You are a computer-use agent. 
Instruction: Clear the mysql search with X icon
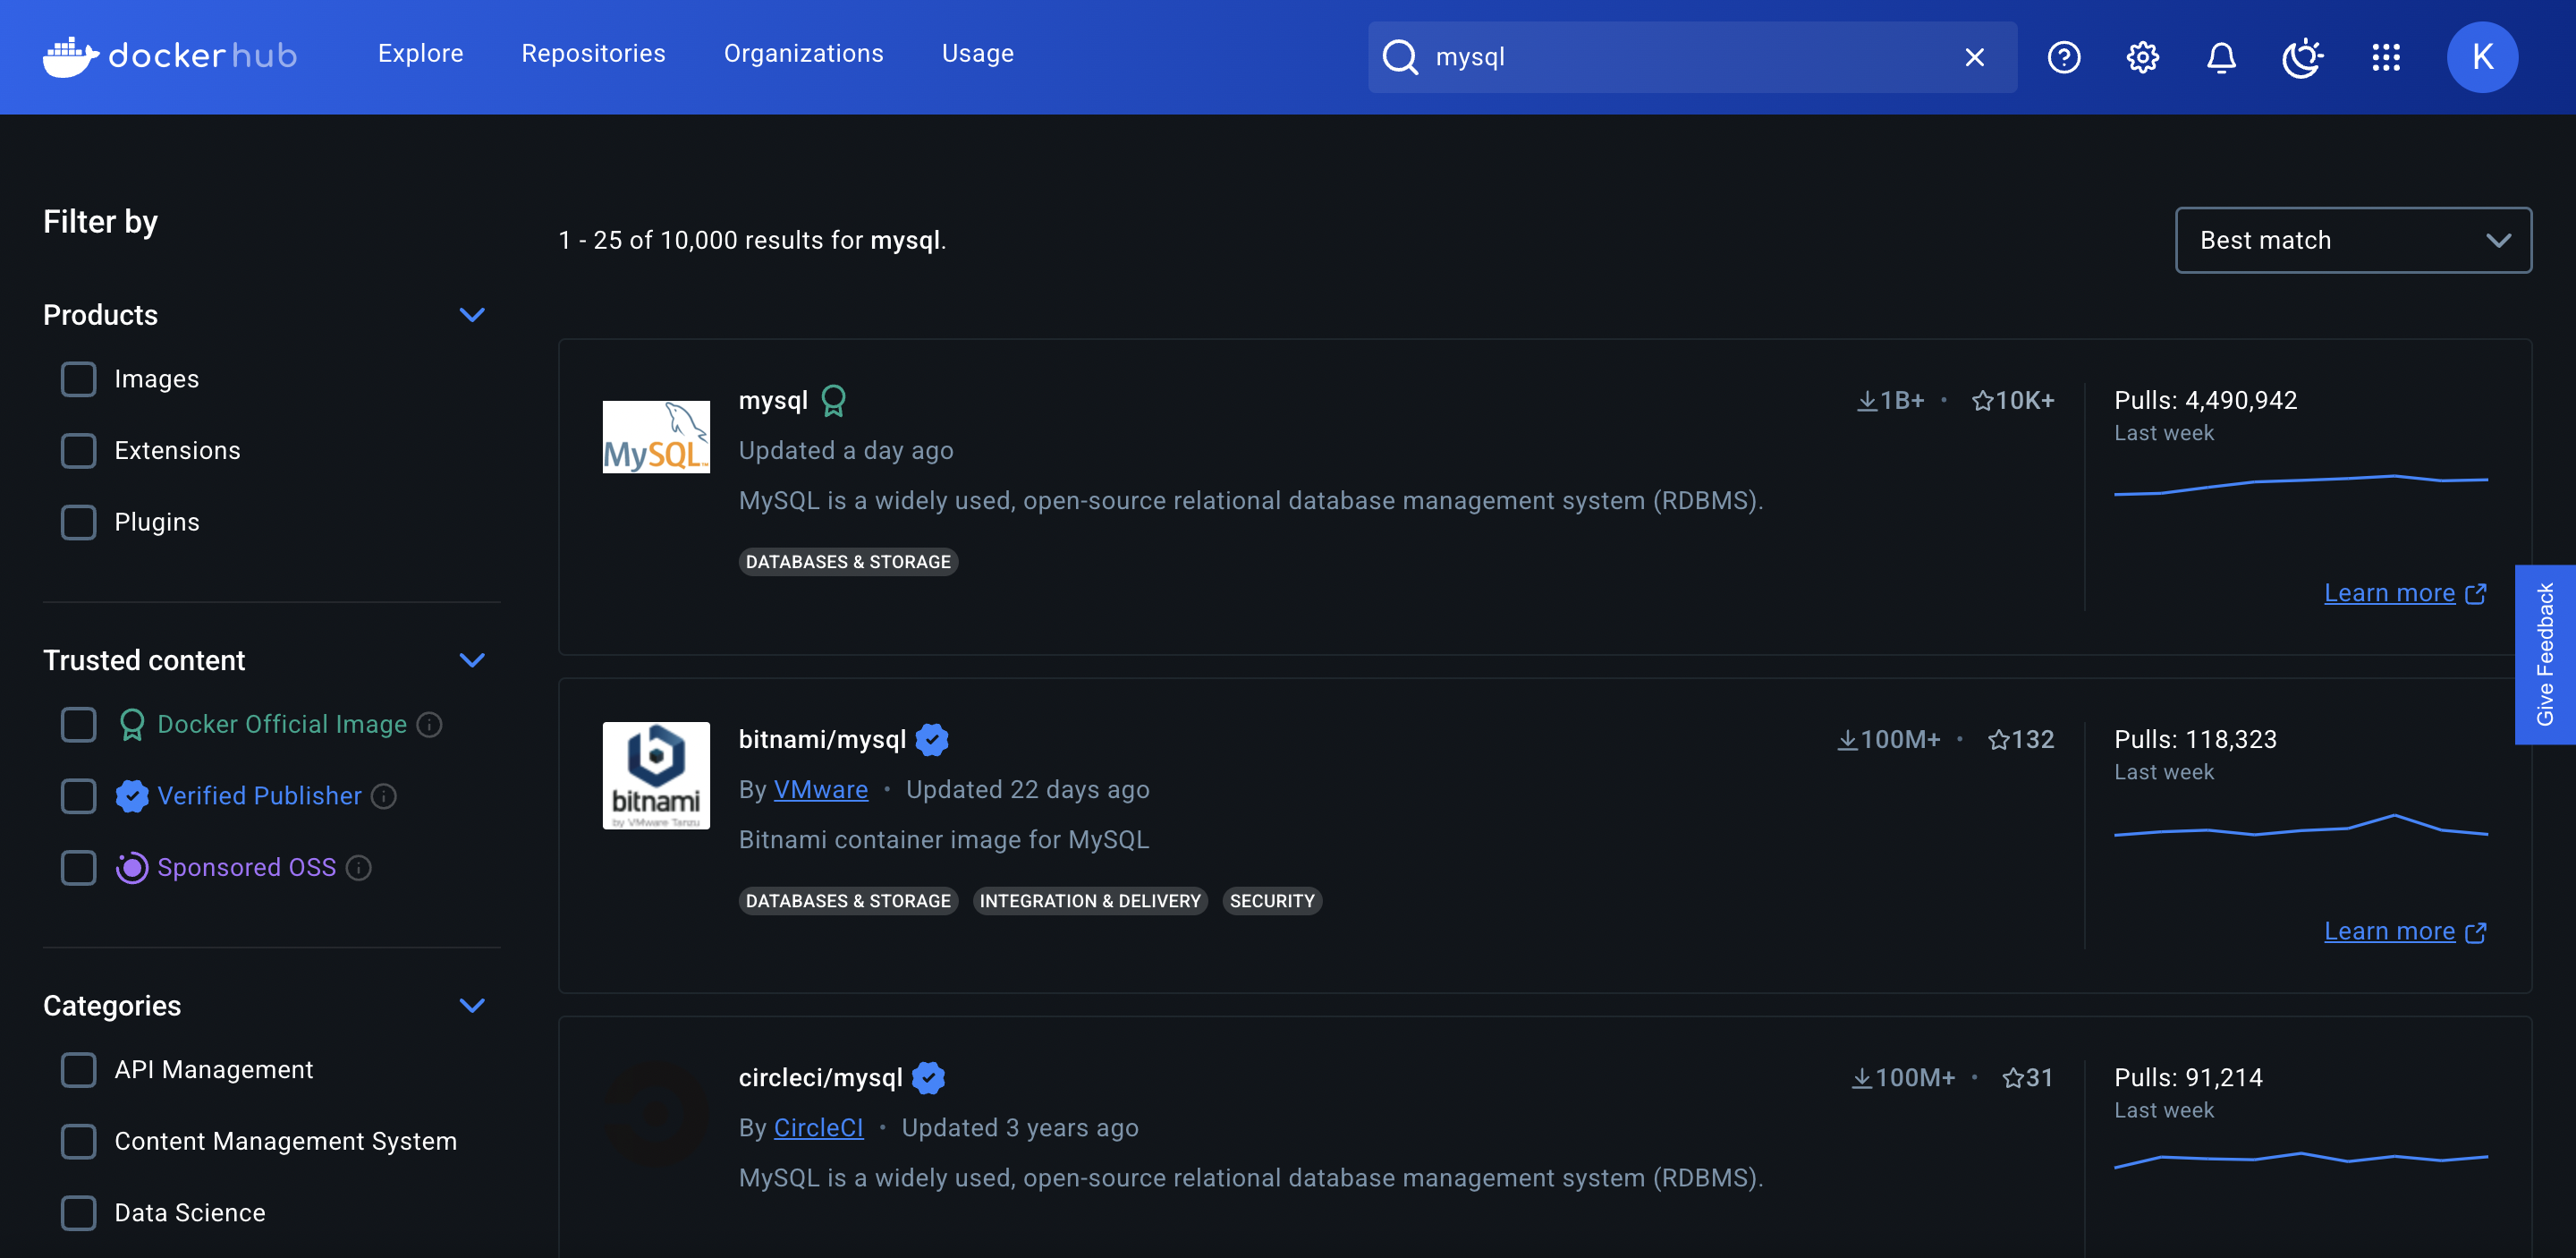point(1974,57)
